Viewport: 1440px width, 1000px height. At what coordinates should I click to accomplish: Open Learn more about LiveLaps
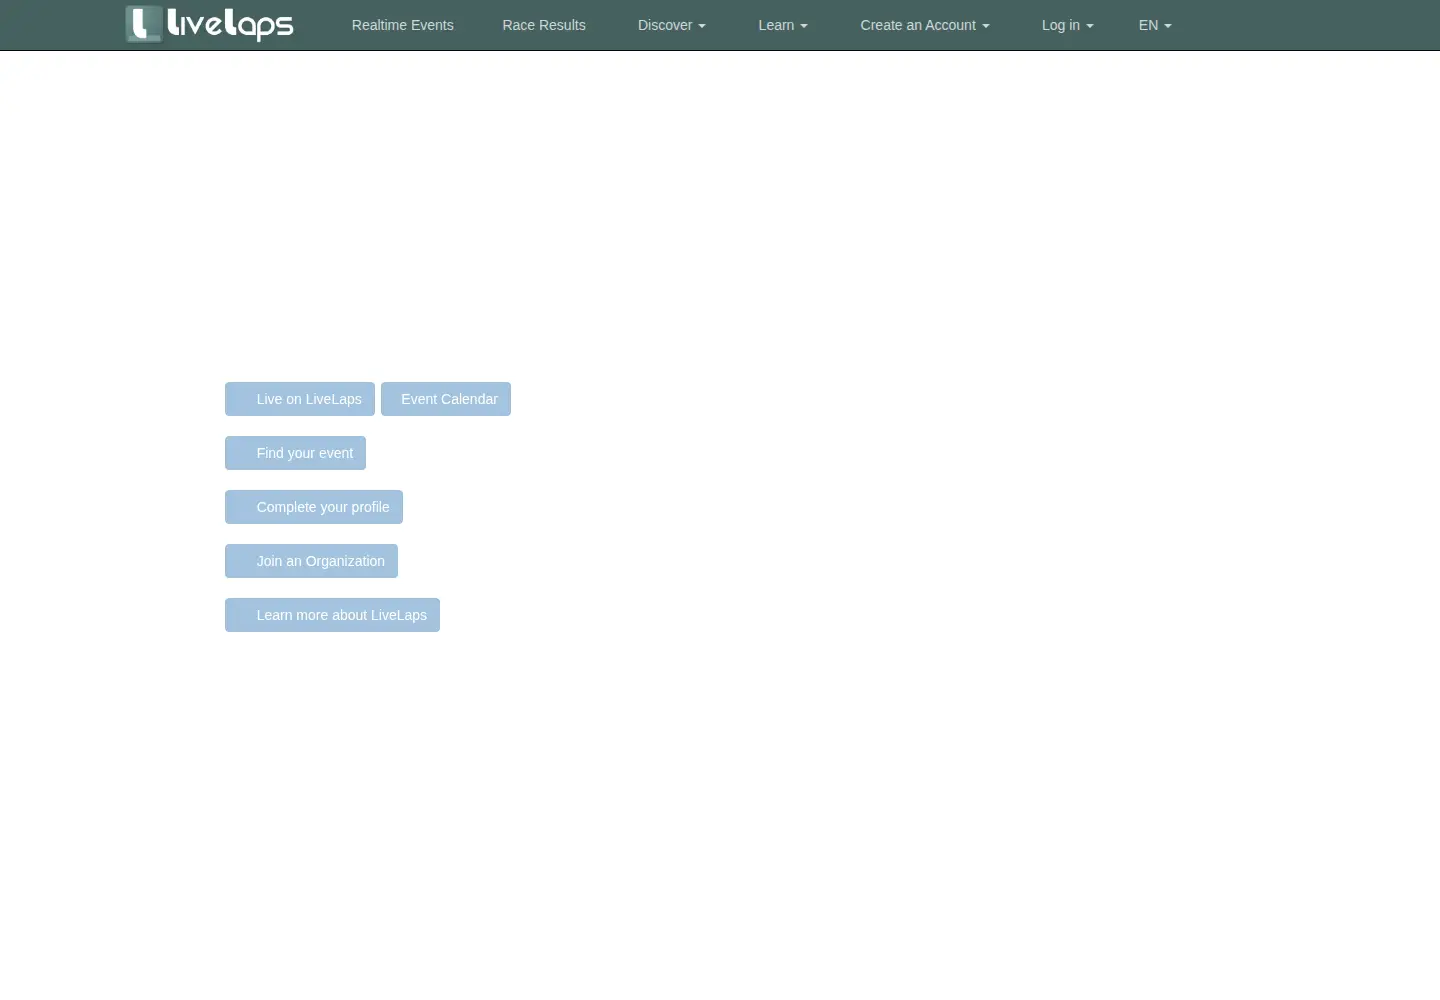click(332, 615)
